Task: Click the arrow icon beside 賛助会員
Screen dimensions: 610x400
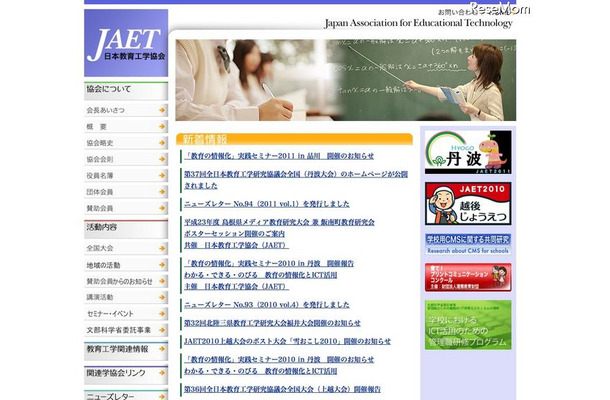Action: pos(162,208)
